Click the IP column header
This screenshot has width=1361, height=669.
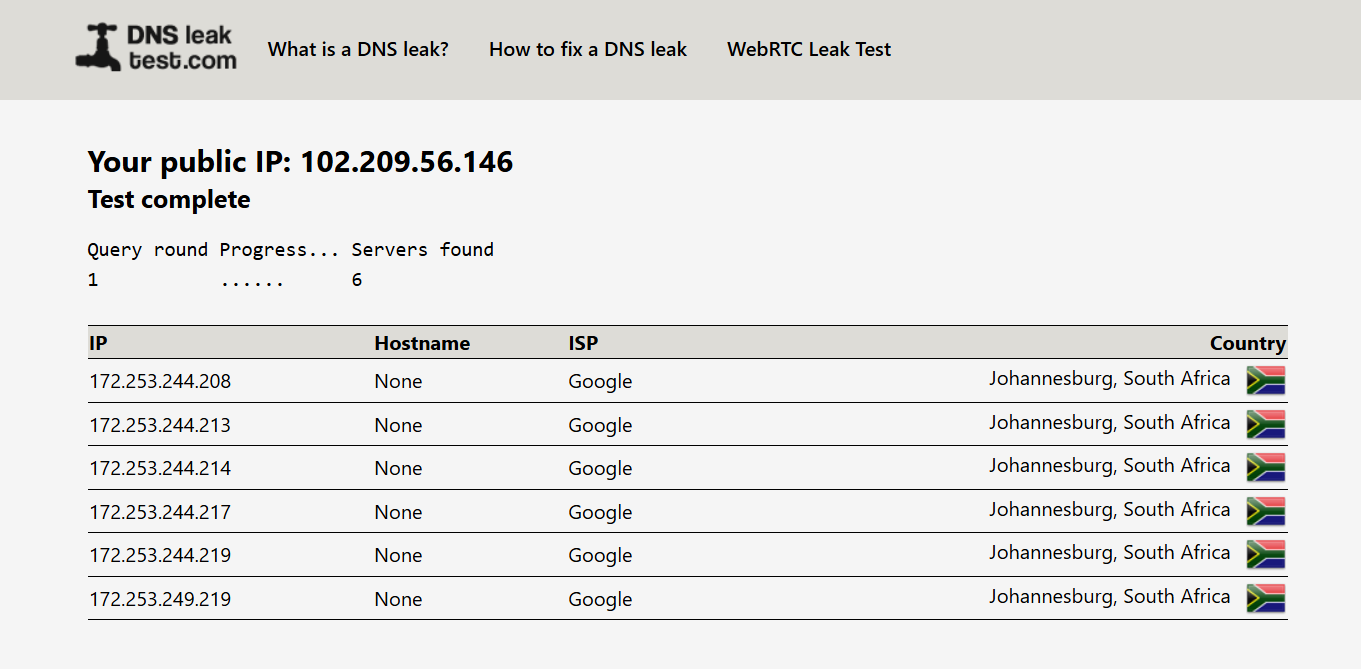coord(98,343)
